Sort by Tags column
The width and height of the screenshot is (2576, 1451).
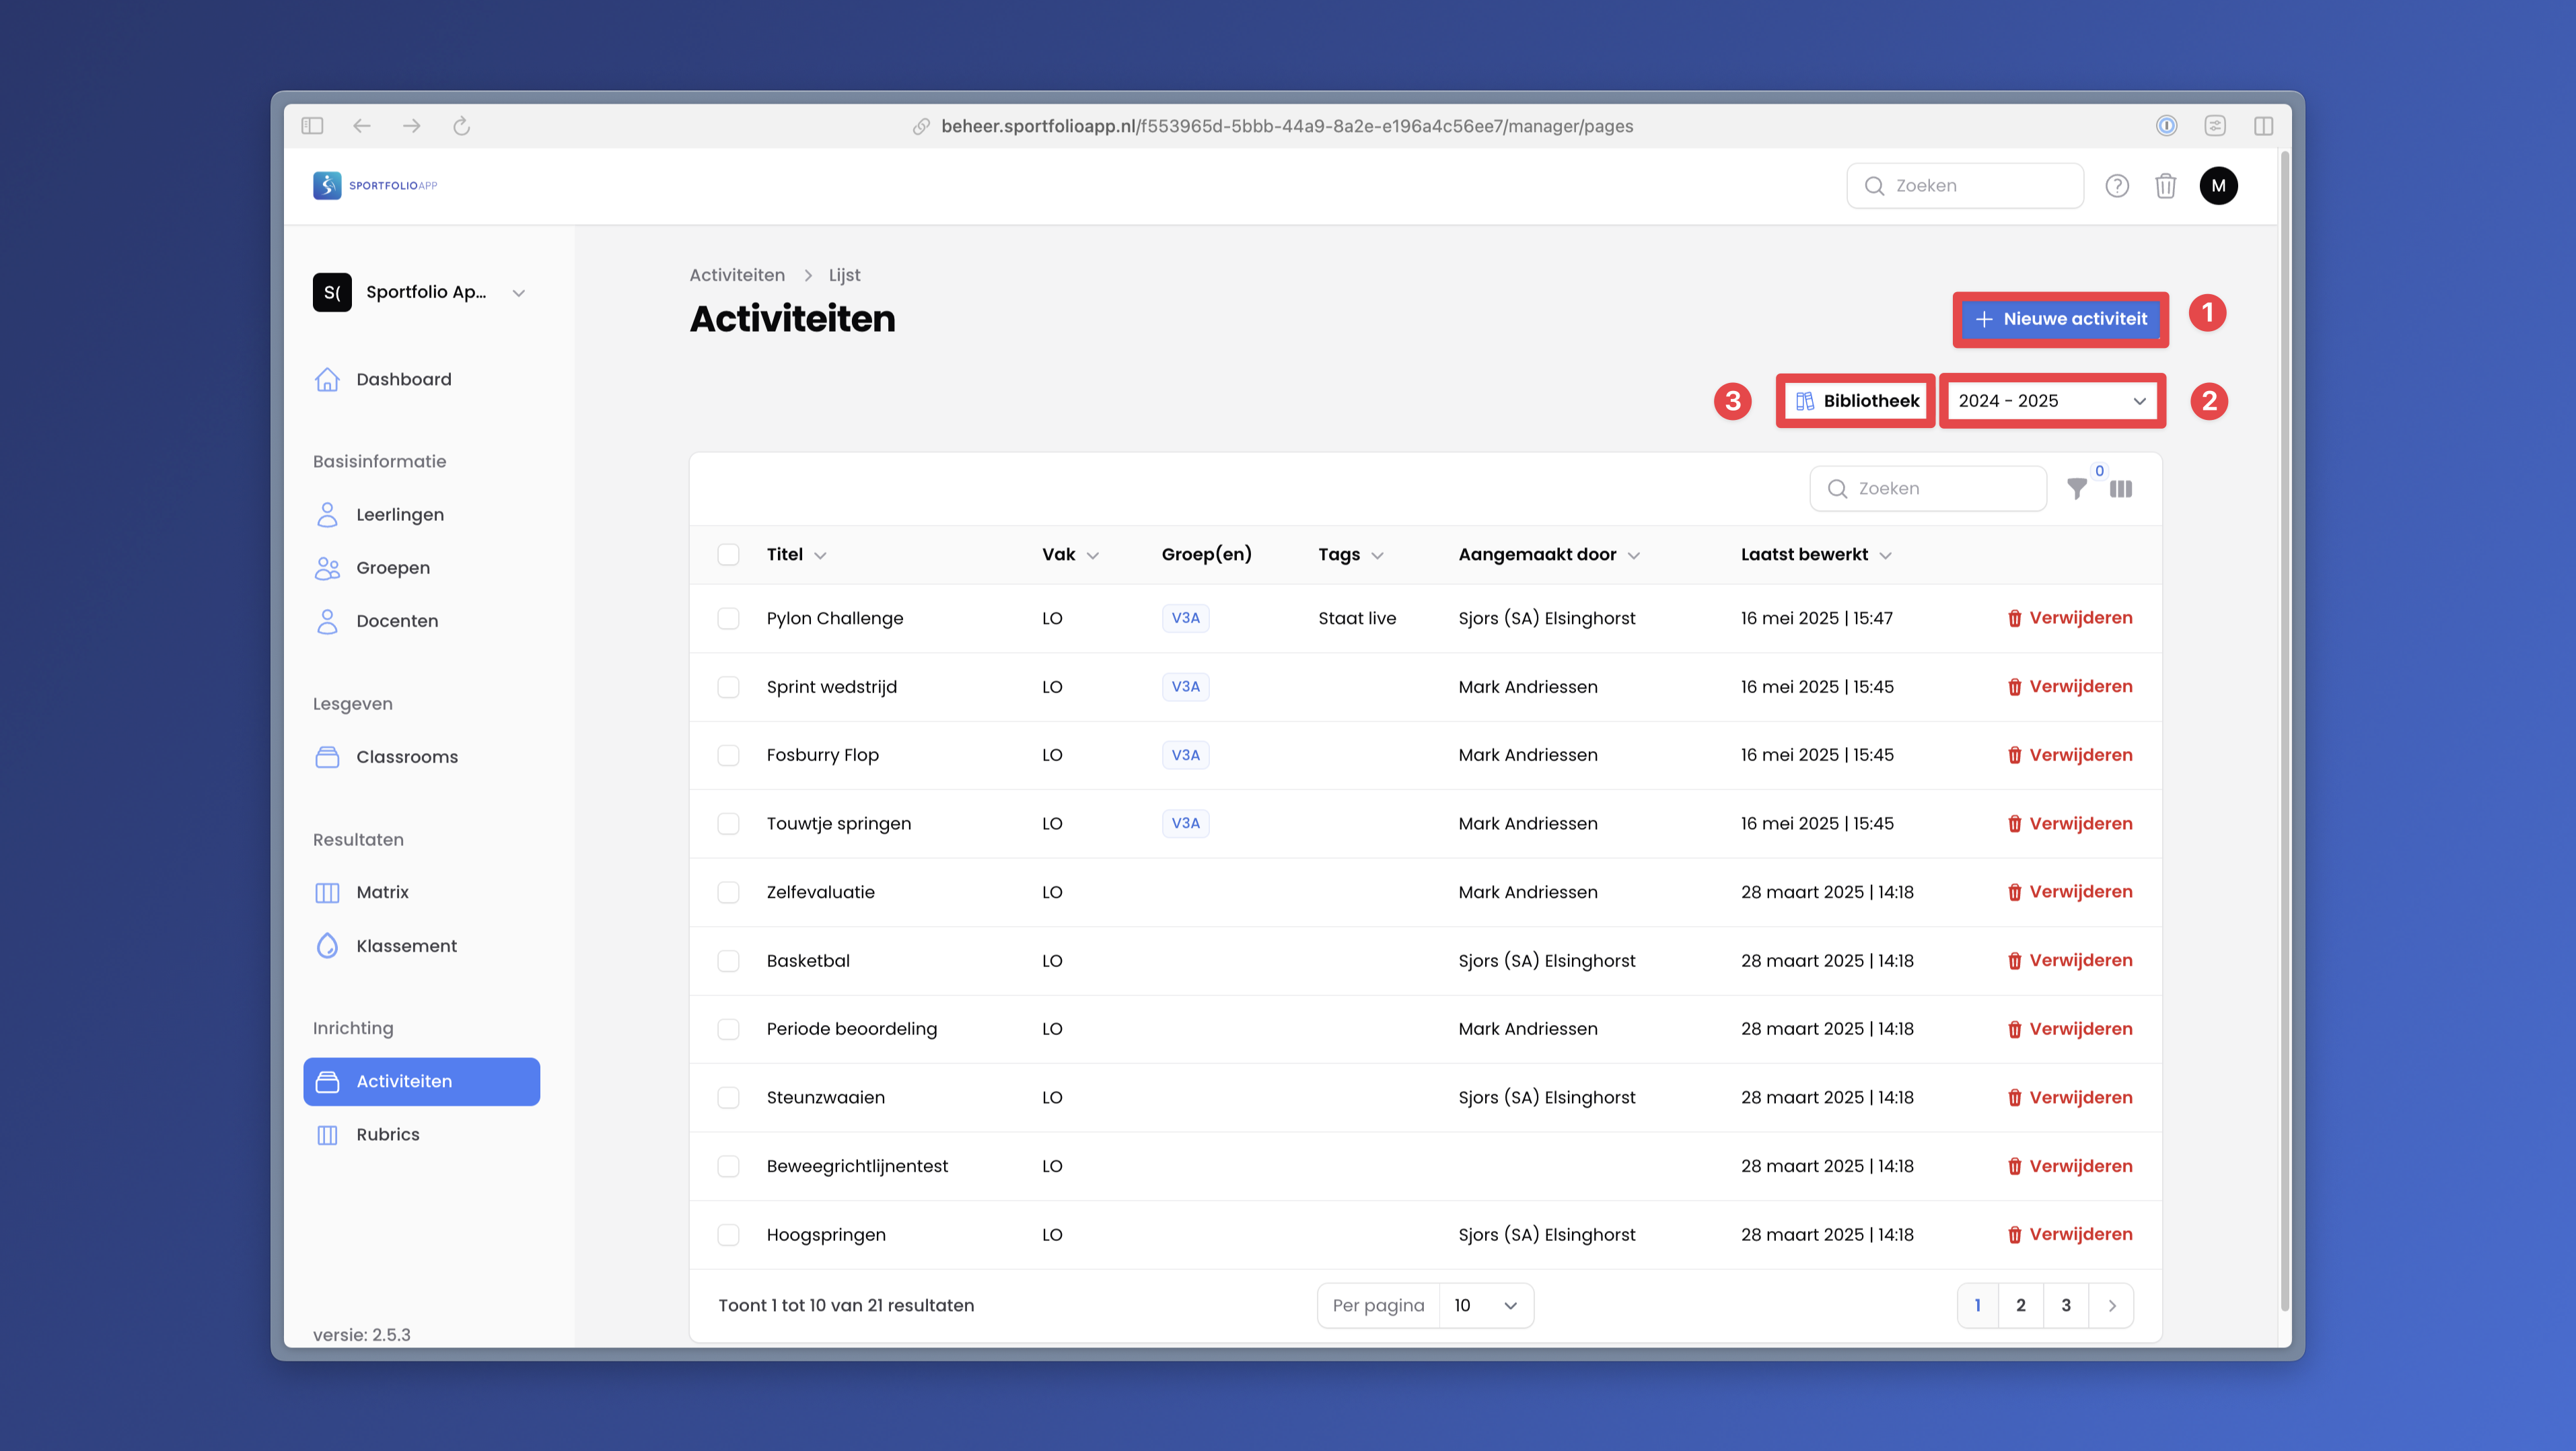pos(1350,555)
